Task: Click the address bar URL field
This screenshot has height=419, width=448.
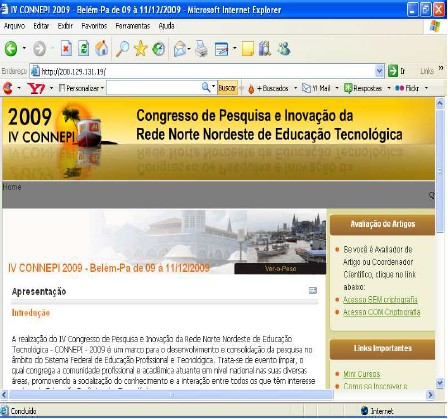Action: (208, 71)
